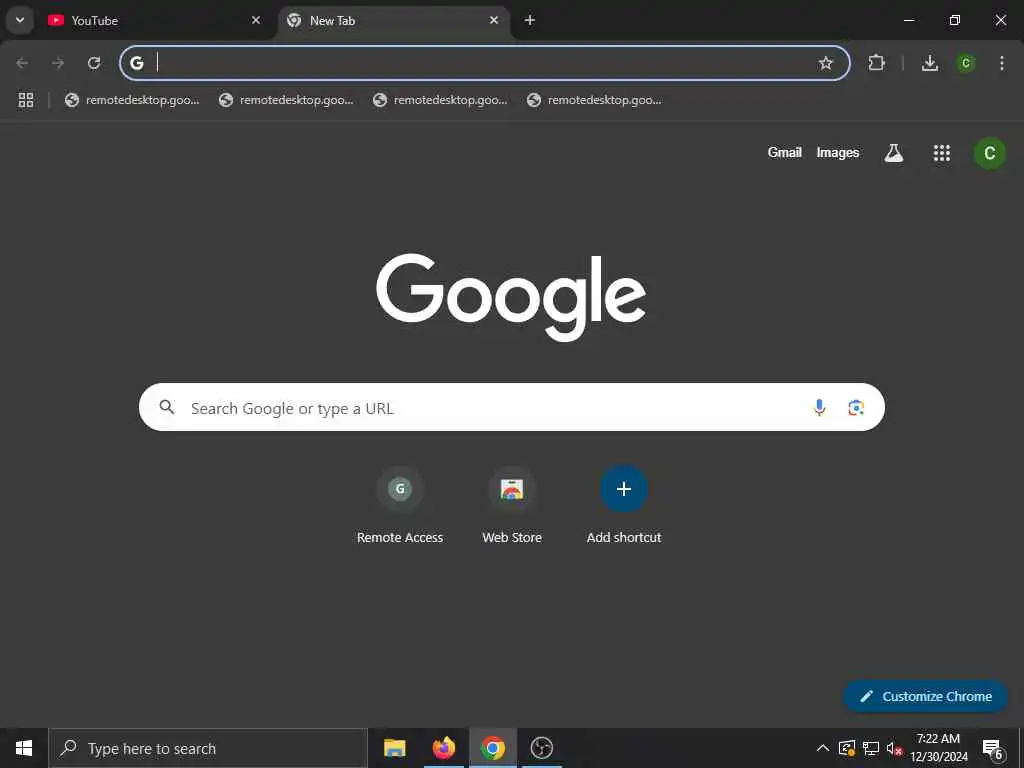Screen dimensions: 1024x768
Task: Click the Google logo
Action: tap(511, 297)
